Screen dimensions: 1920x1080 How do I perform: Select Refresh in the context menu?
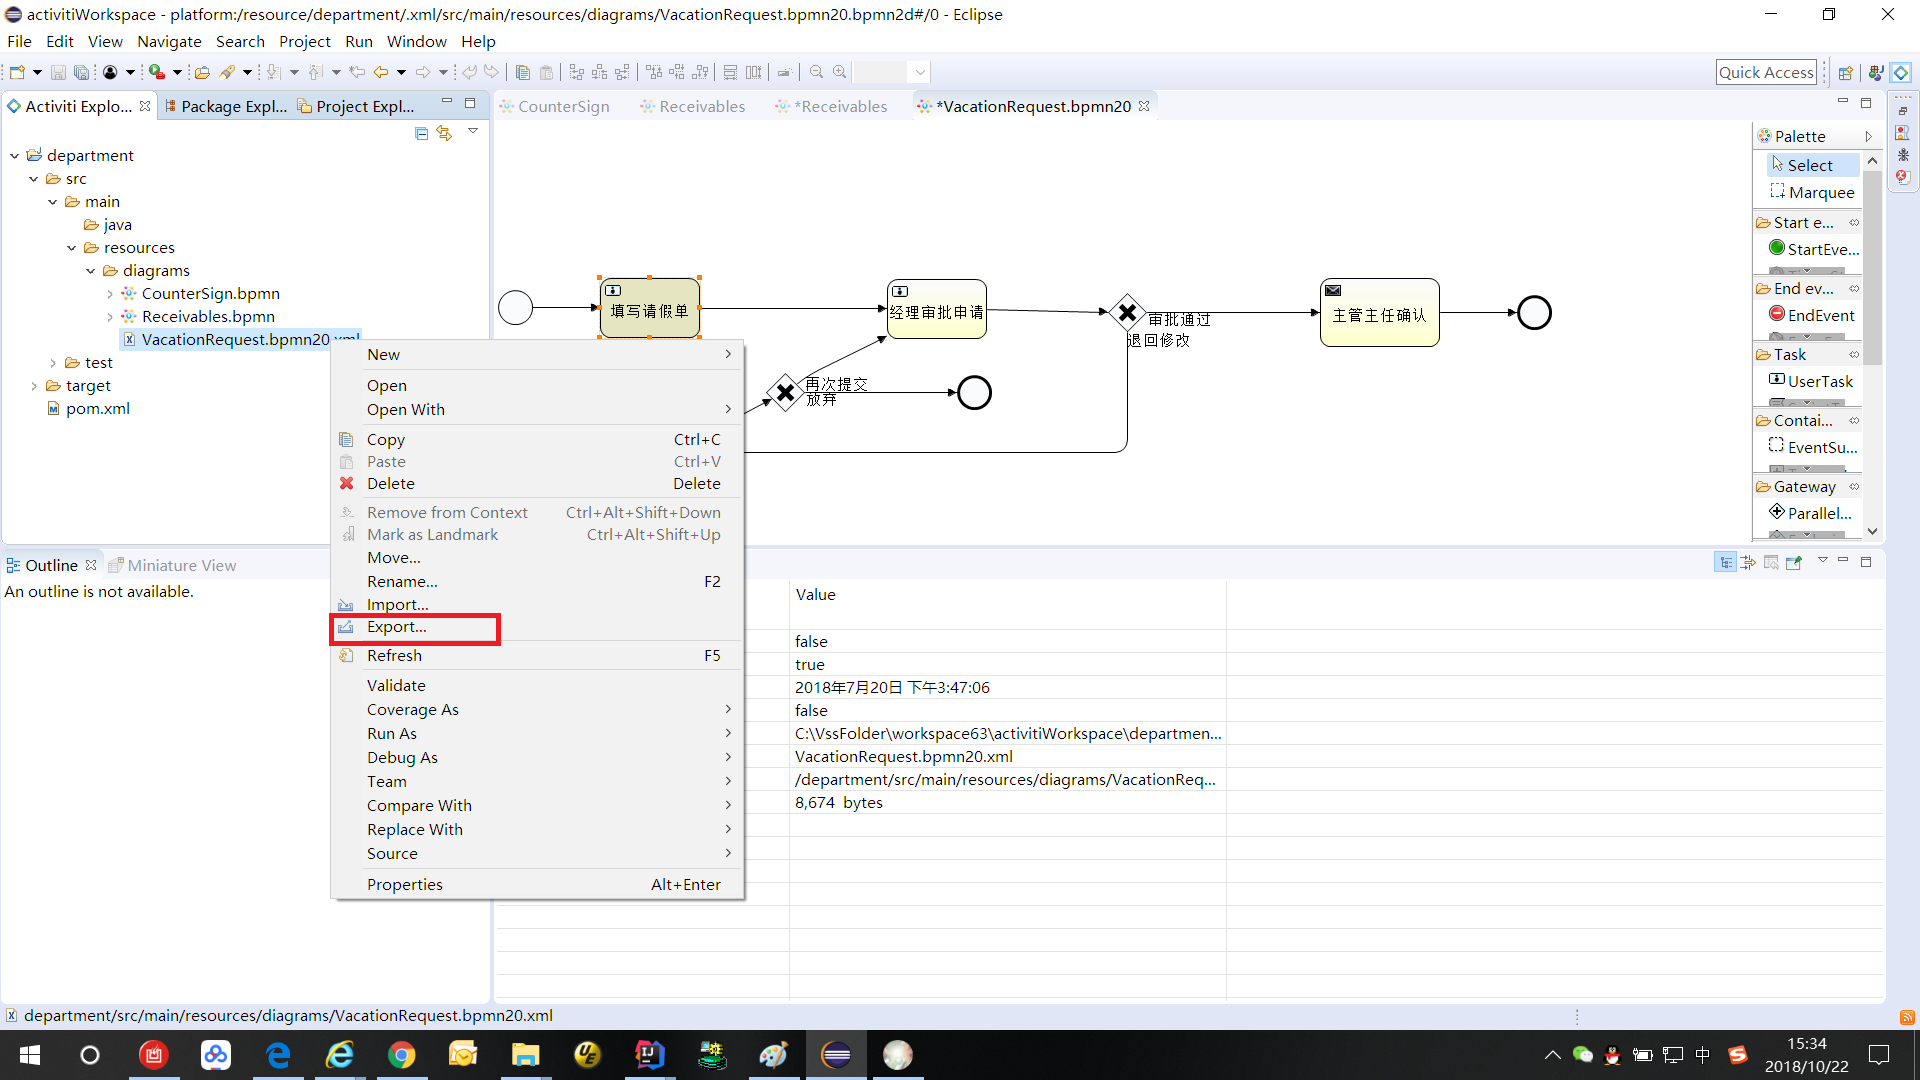pos(538,655)
